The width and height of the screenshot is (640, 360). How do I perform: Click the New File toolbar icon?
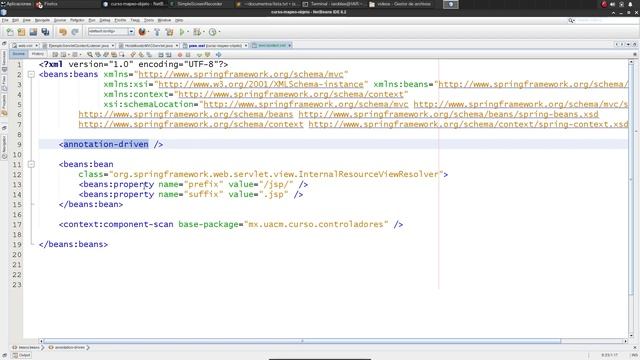pyautogui.click(x=10, y=32)
